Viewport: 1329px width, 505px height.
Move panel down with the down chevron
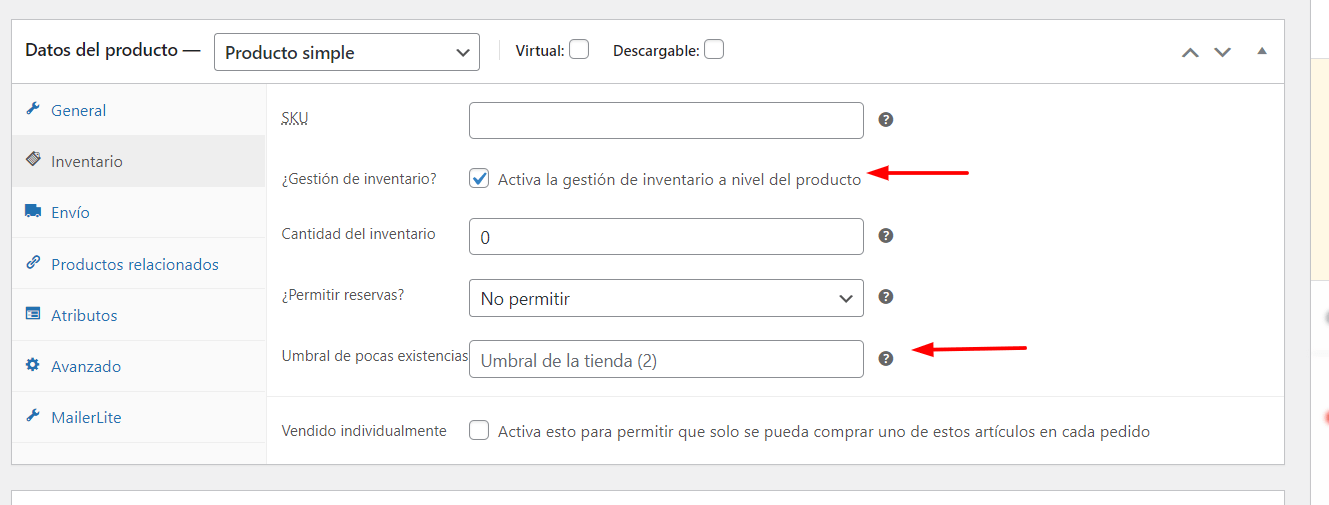1222,52
